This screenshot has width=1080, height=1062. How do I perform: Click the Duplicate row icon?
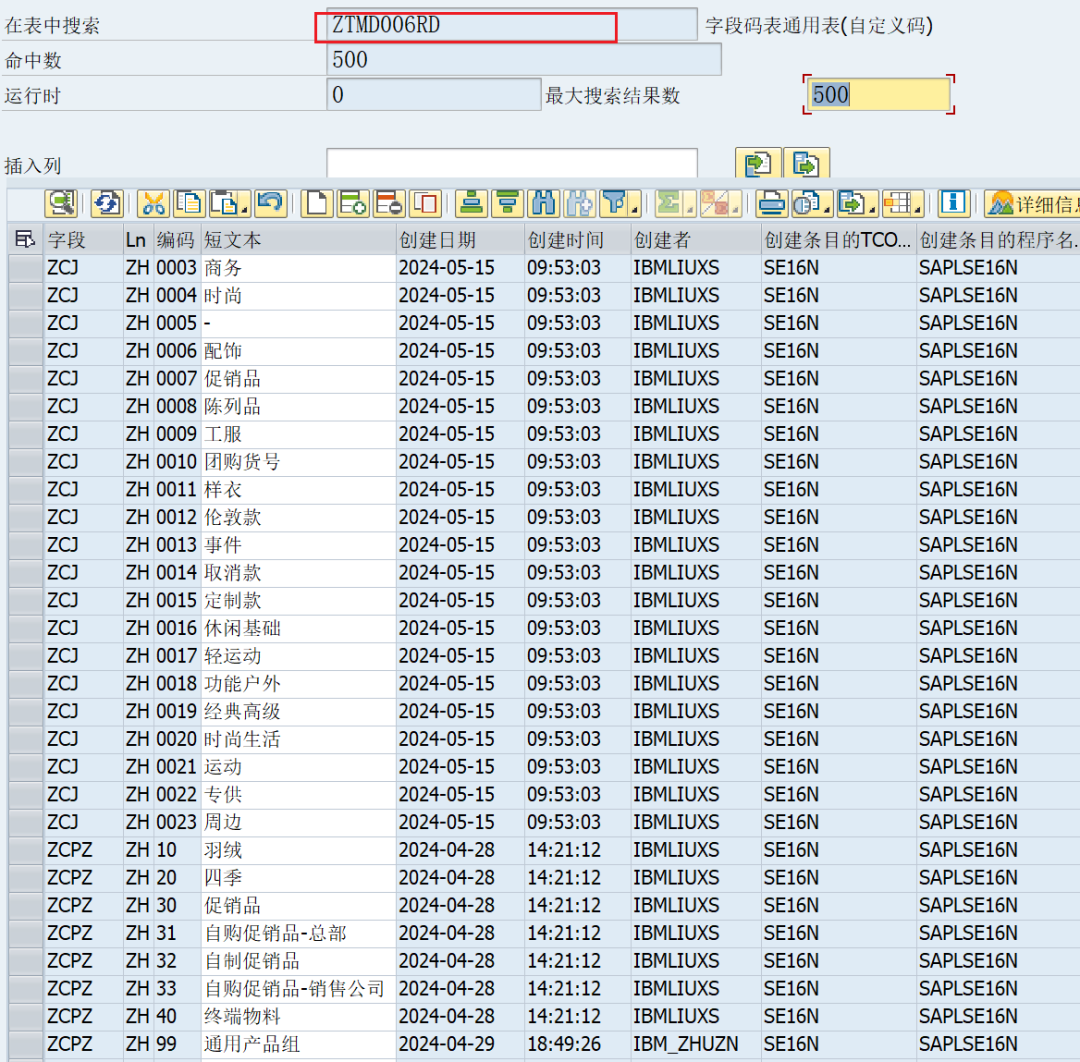[425, 204]
